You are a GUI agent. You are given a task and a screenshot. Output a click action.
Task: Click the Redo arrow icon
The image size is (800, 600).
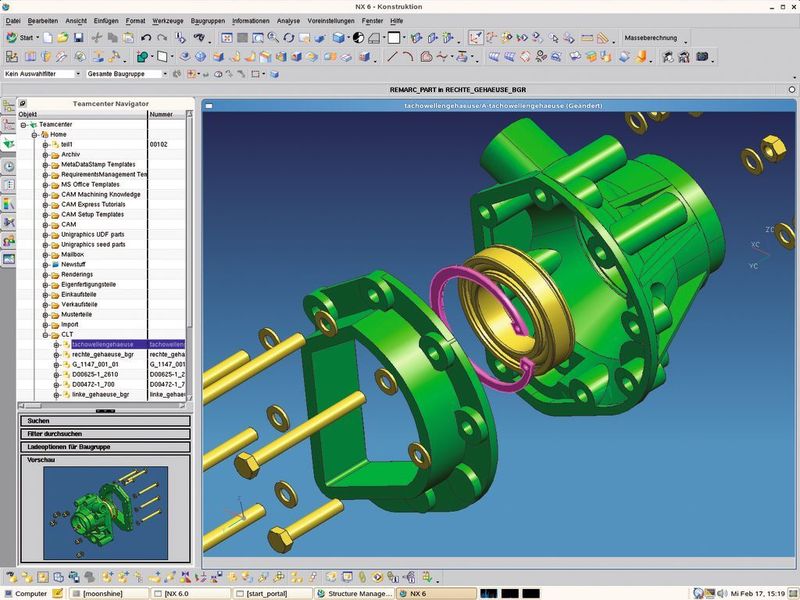[x=162, y=38]
